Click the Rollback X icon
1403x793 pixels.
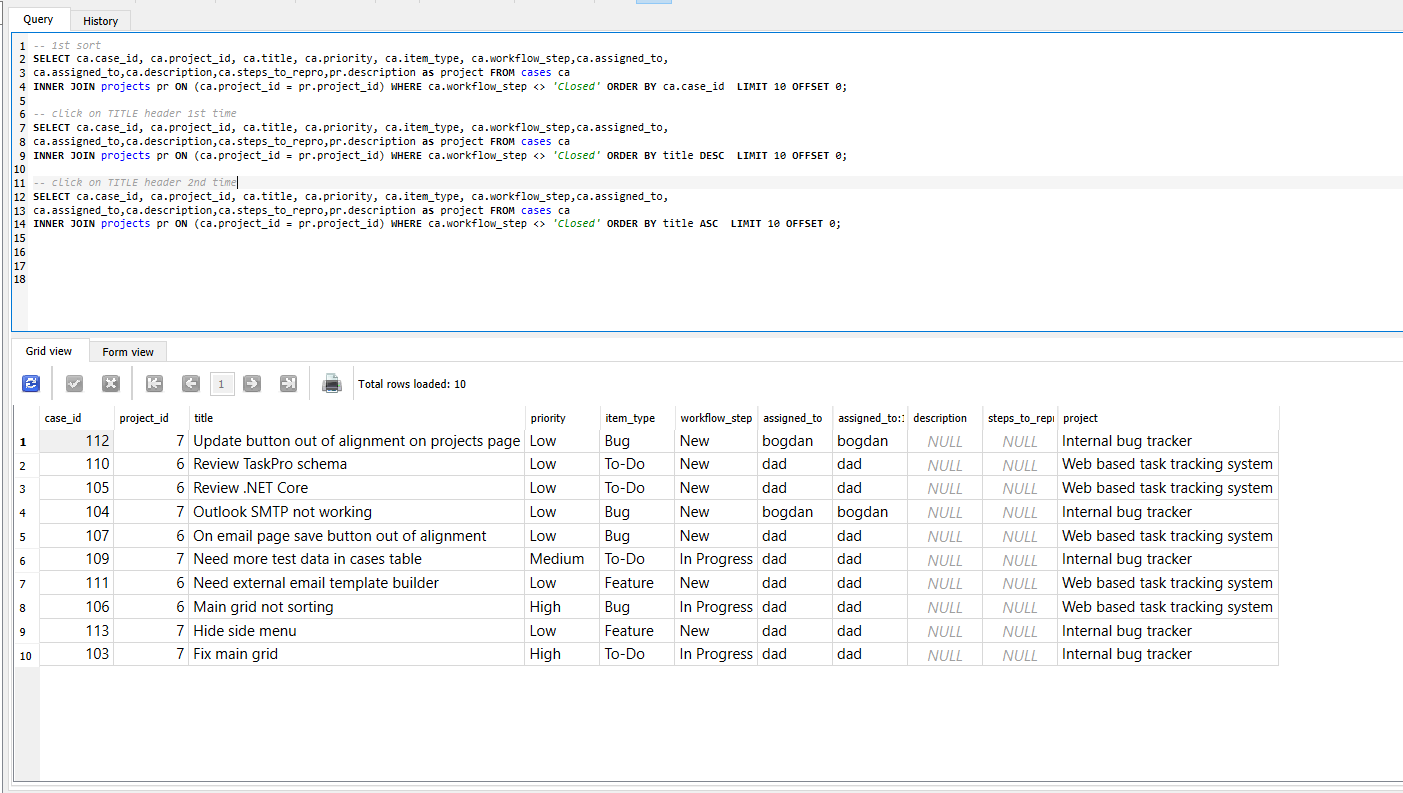pos(111,384)
